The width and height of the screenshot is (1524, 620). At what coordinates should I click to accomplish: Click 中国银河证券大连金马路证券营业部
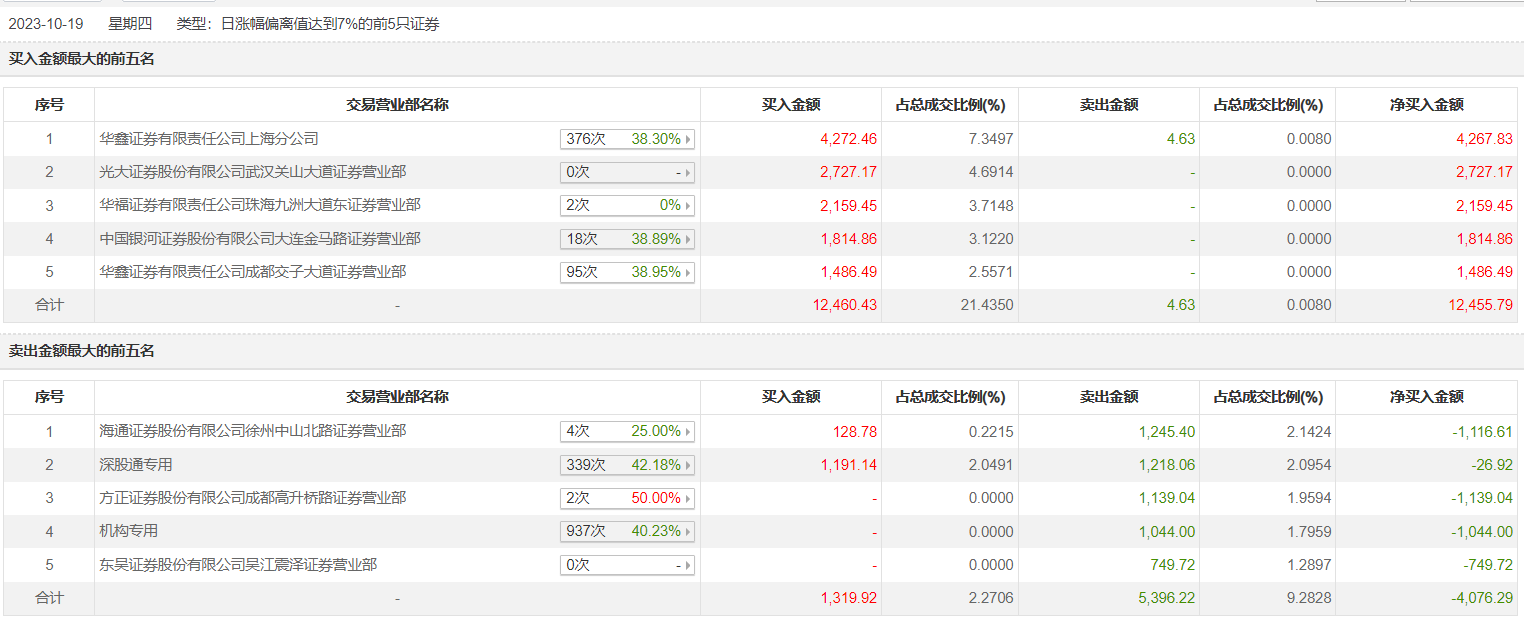click(x=260, y=239)
